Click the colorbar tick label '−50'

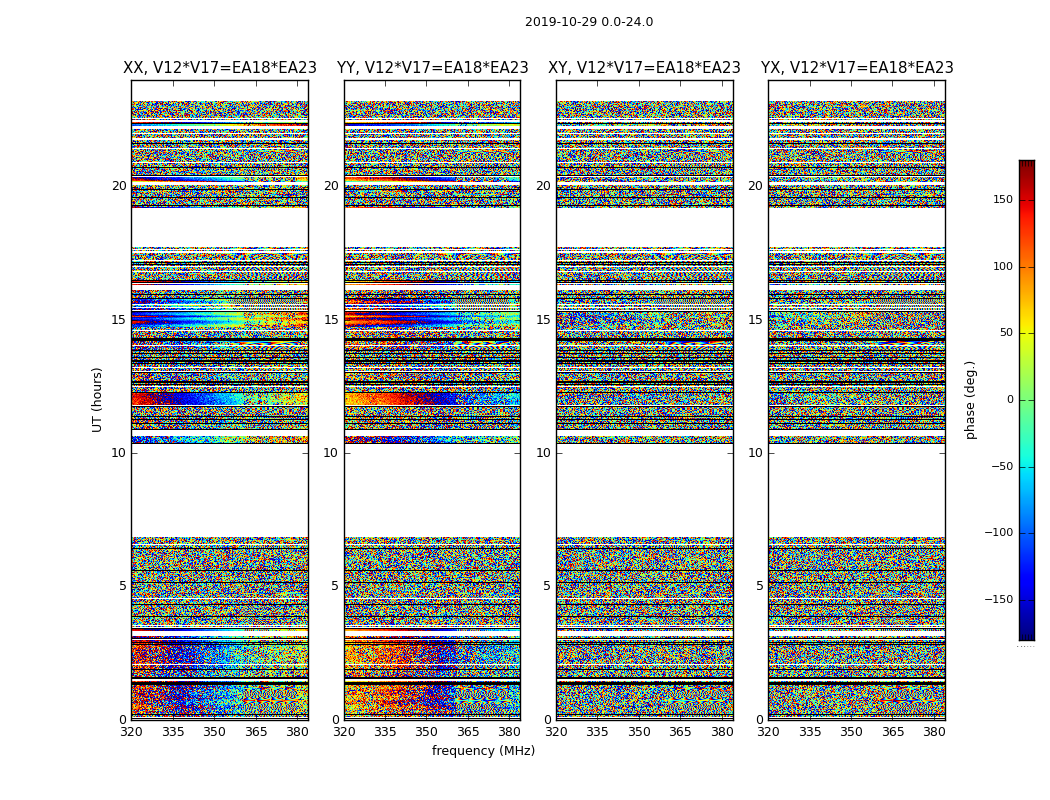pos(1002,466)
